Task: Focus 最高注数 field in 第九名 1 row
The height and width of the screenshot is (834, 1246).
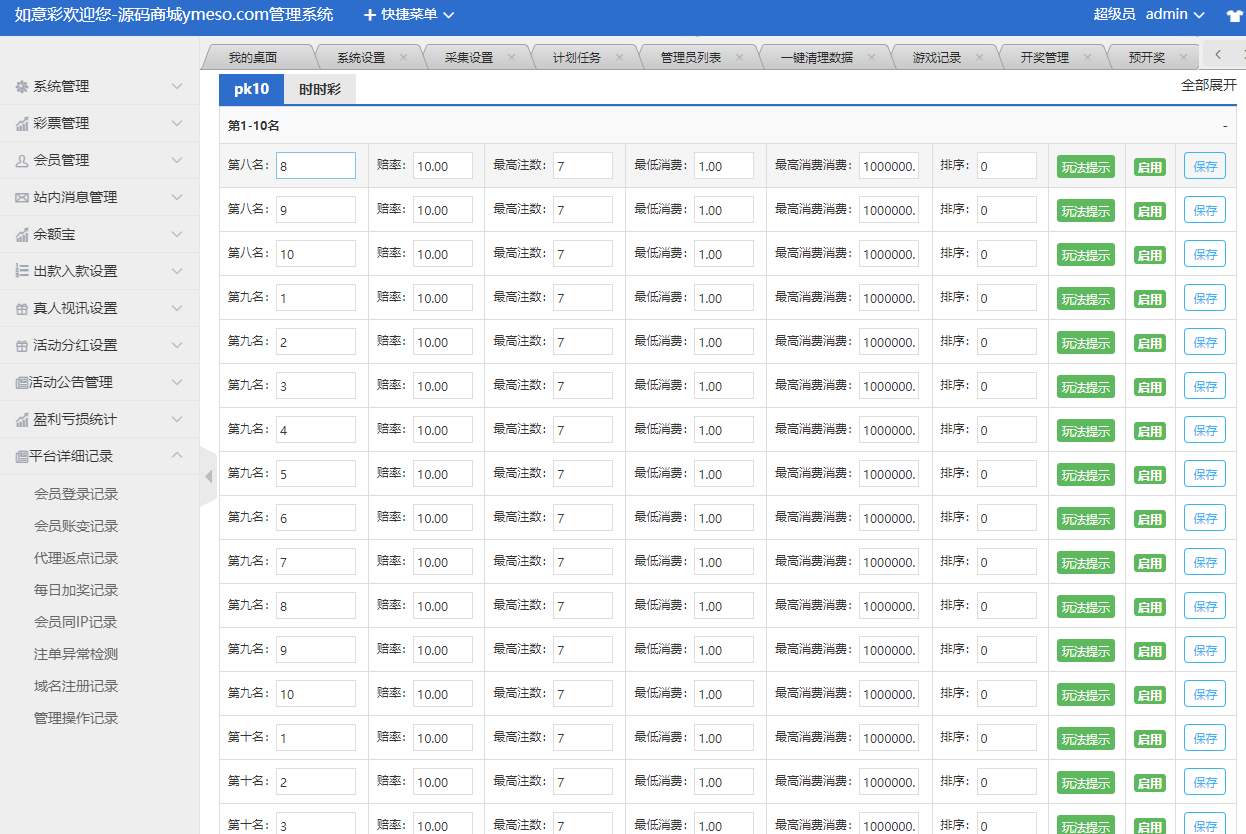Action: click(x=583, y=298)
